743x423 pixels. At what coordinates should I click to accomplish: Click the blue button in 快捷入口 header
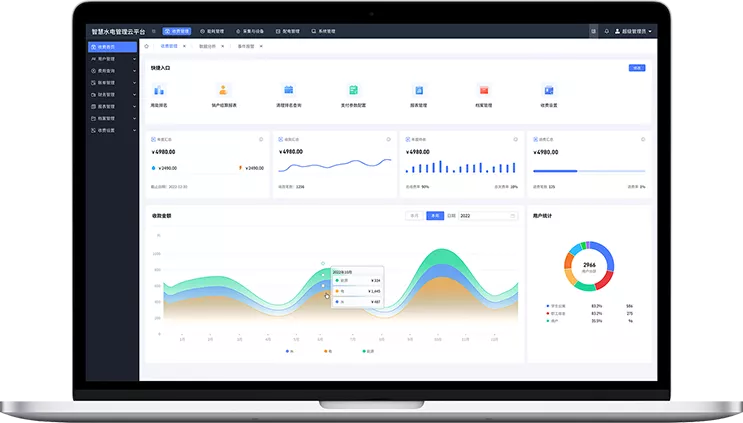coord(637,68)
